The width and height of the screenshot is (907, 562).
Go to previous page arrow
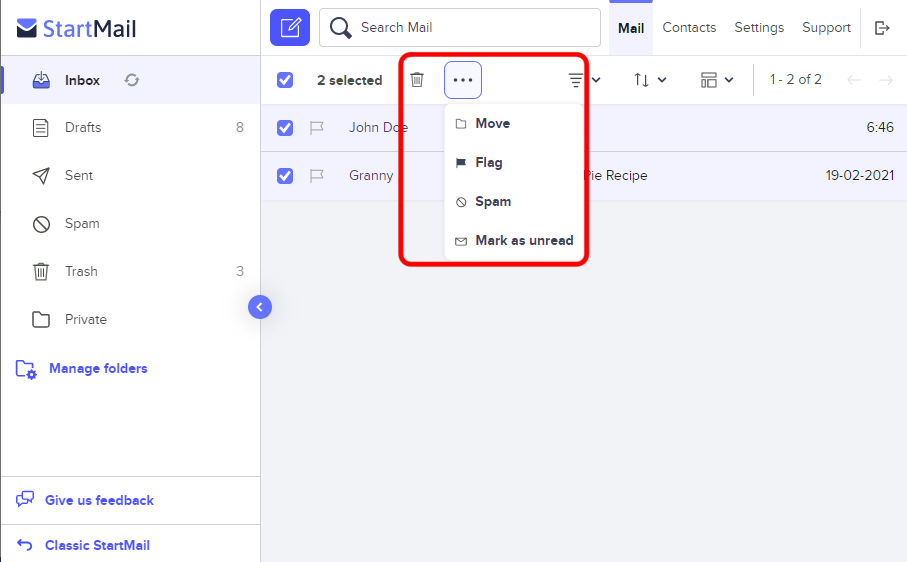(x=854, y=80)
